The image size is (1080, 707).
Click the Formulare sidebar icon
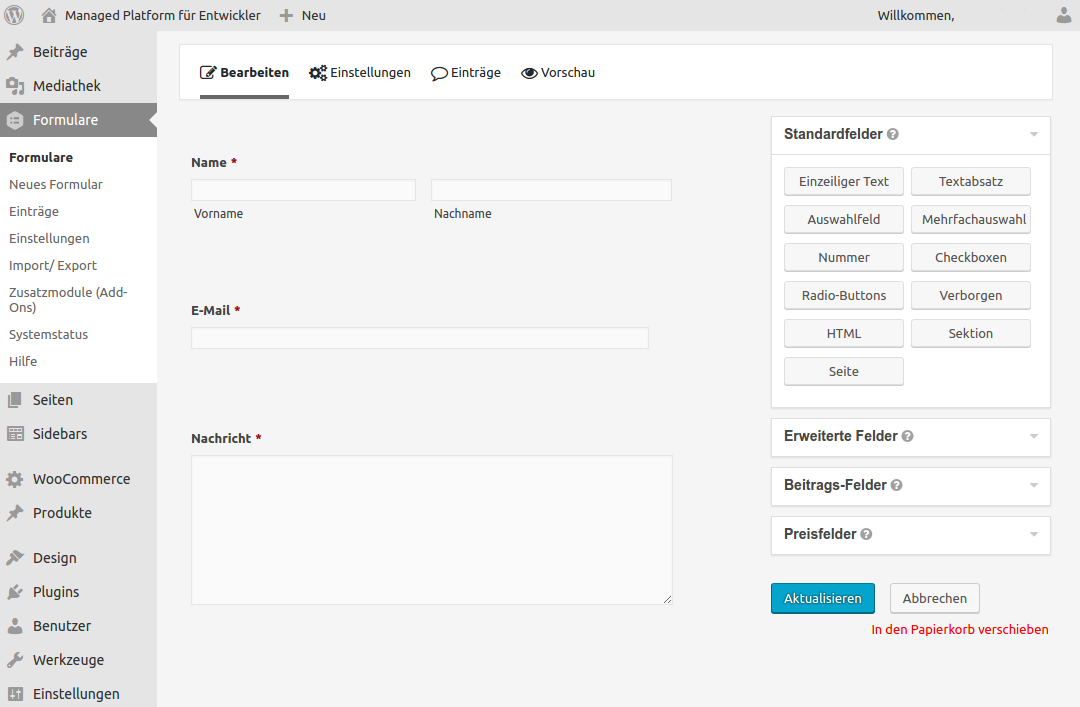point(15,120)
